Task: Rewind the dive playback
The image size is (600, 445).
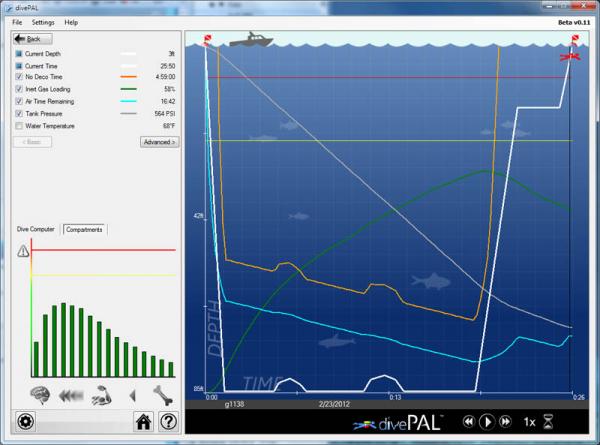Action: point(468,422)
